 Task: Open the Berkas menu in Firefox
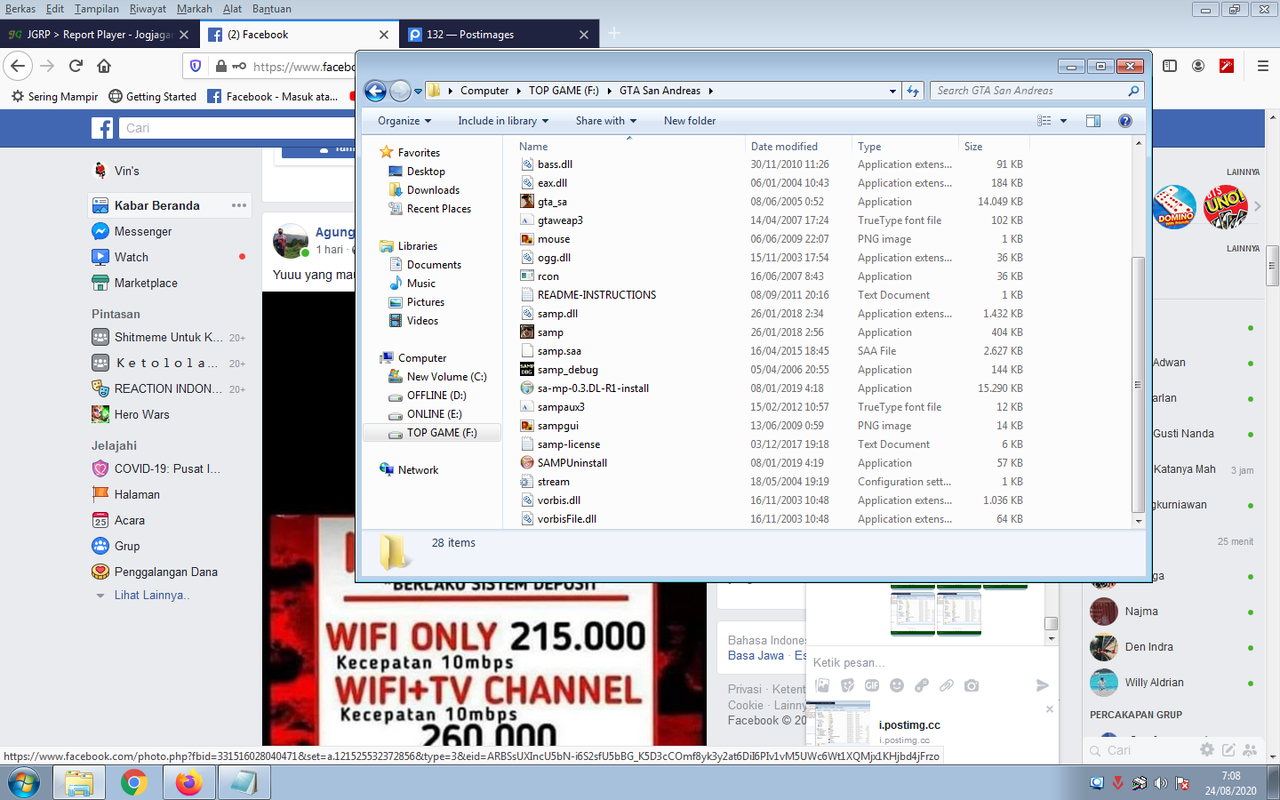pyautogui.click(x=21, y=9)
